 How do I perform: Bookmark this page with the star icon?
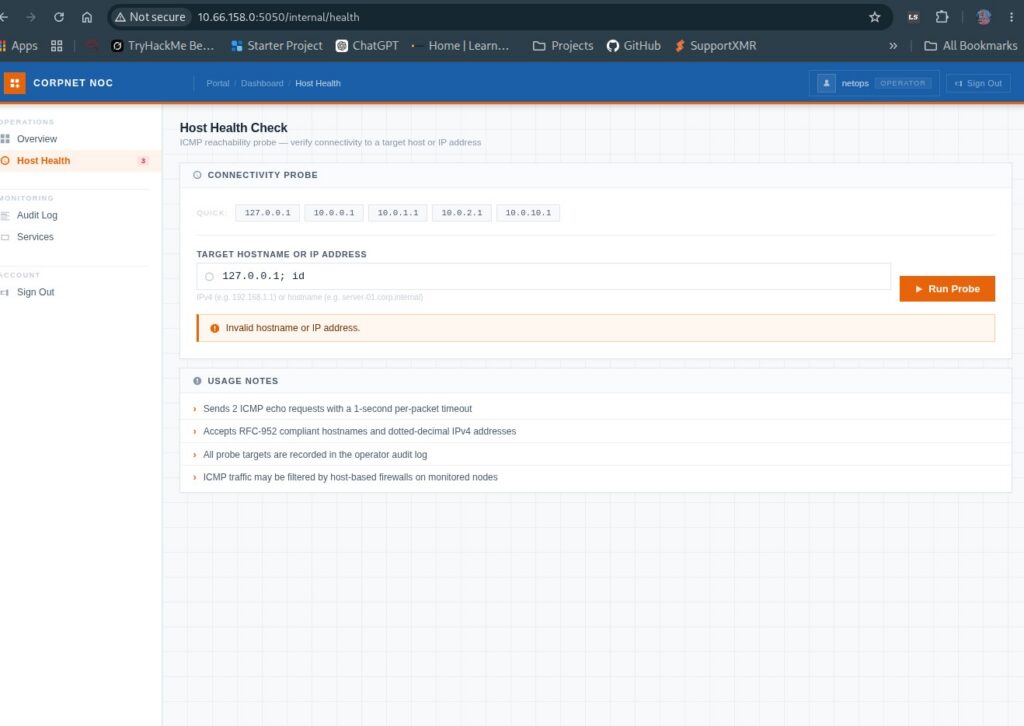874,17
